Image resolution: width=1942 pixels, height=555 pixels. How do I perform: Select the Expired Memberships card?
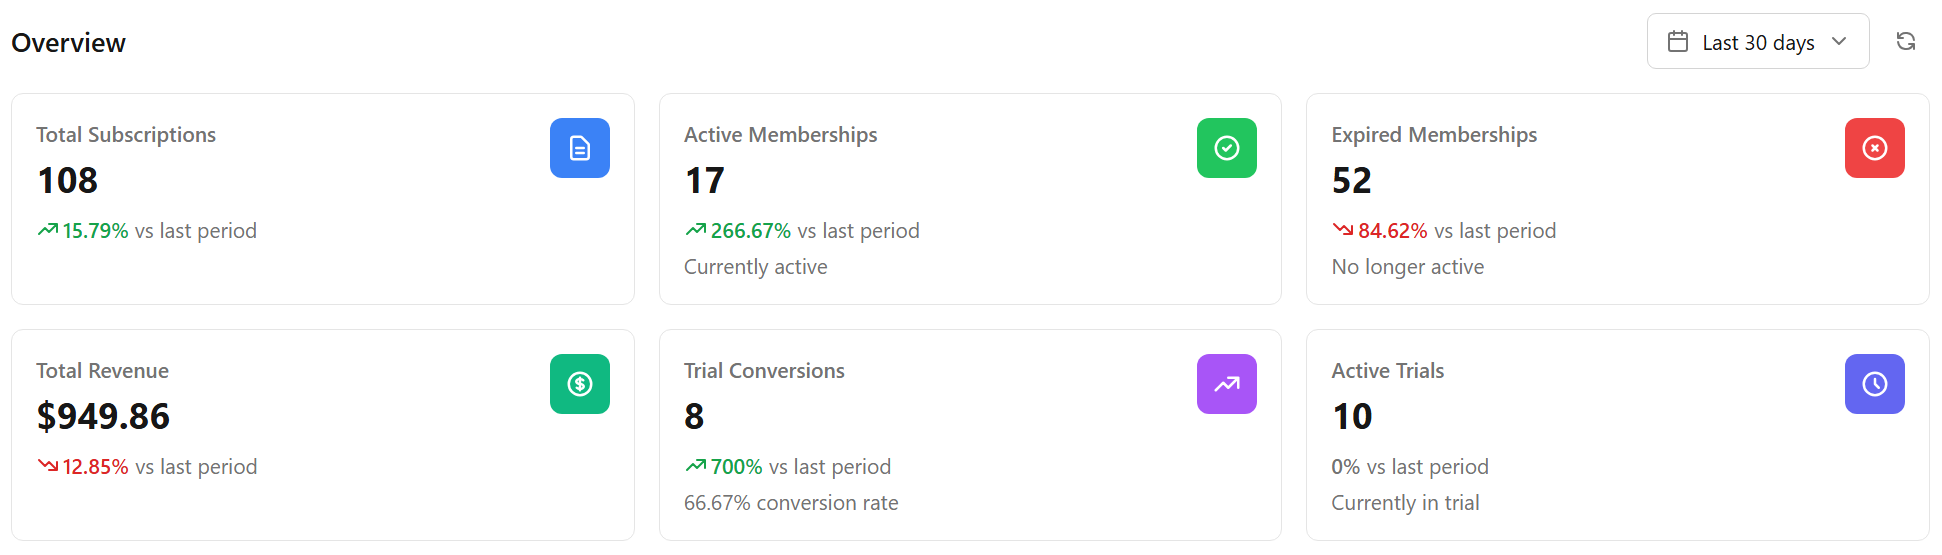[x=1617, y=199]
